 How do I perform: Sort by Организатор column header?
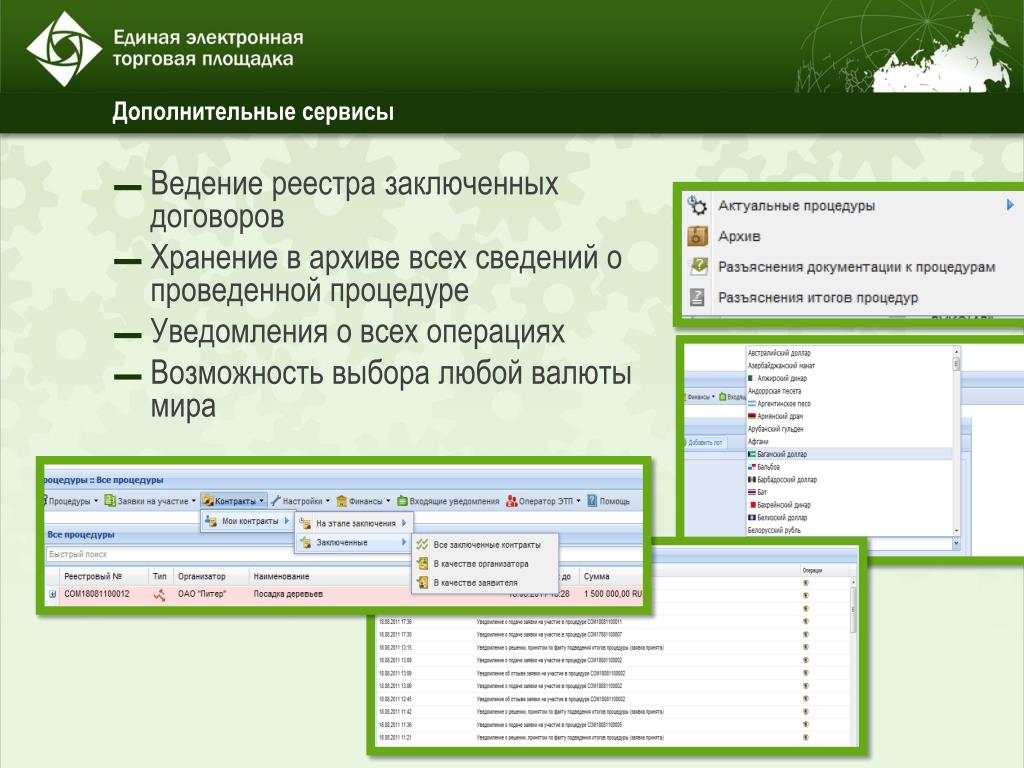coord(202,576)
